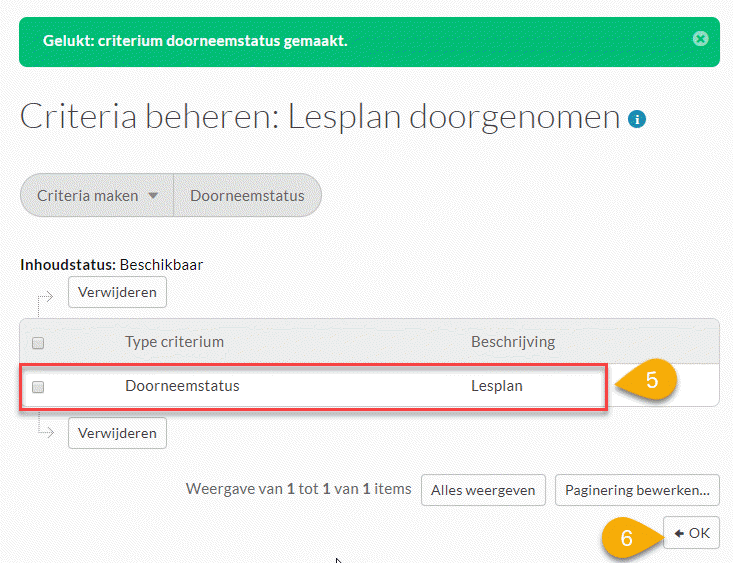Dismiss the green success notification
733x563 pixels.
[x=700, y=39]
